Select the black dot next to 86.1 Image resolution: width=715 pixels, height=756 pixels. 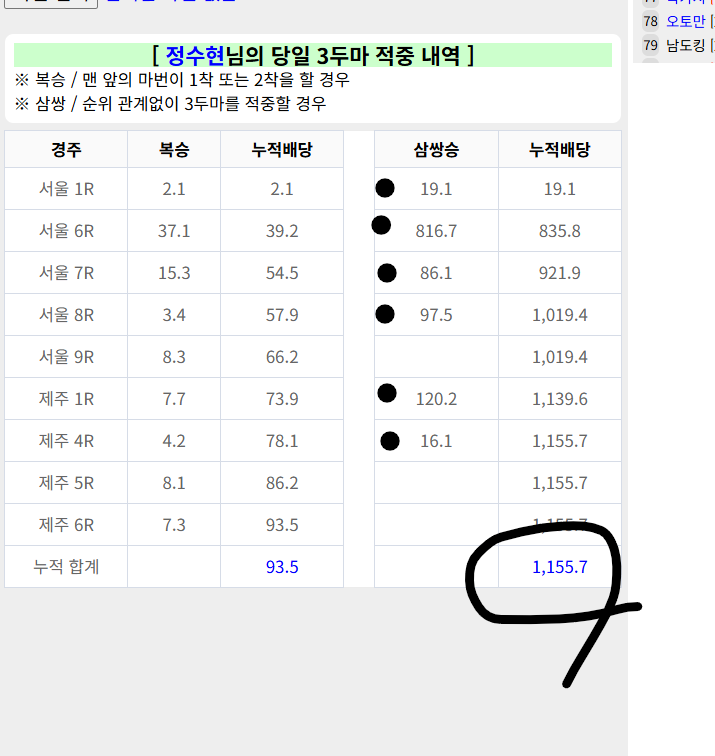coord(387,272)
